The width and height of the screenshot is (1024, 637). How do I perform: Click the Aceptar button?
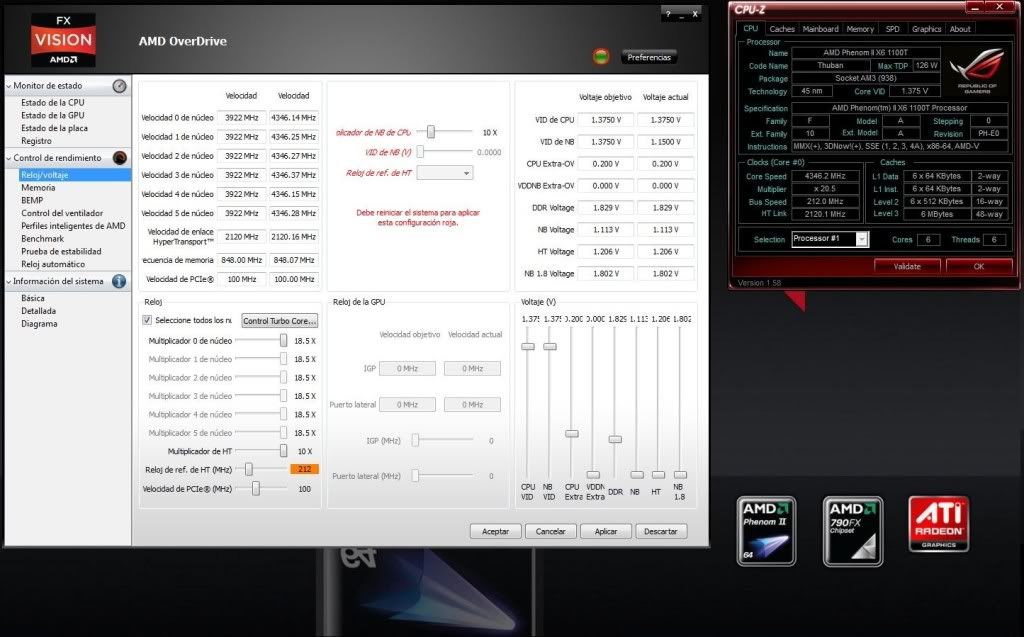tap(495, 531)
